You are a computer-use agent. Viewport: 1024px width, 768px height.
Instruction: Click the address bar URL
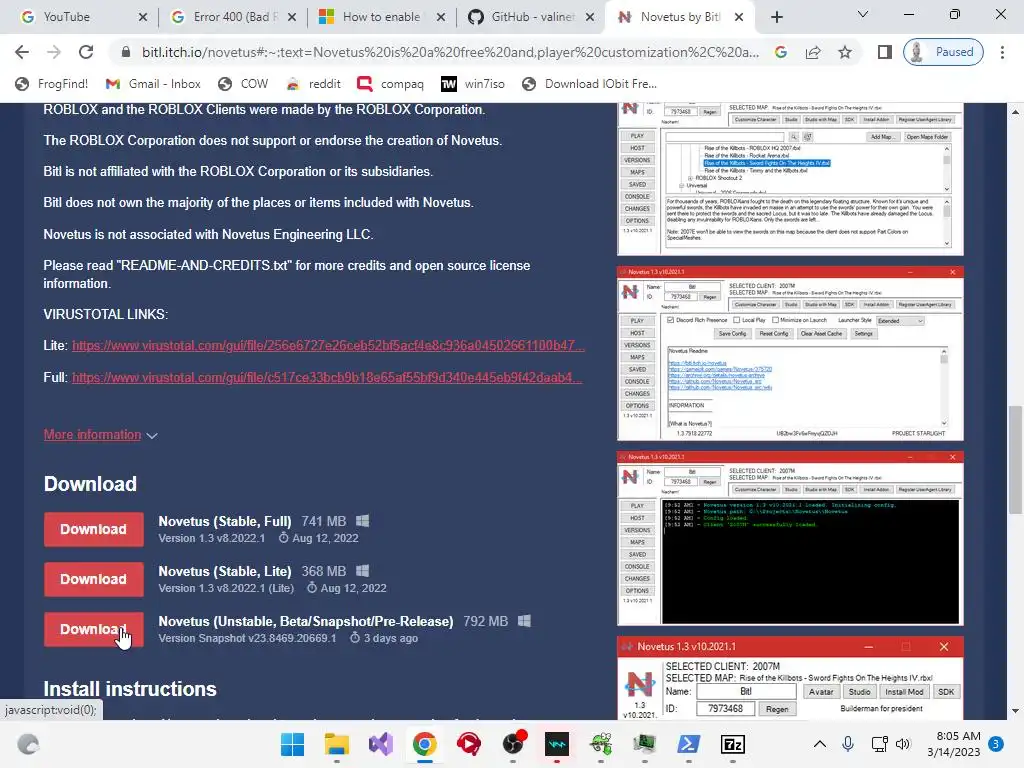[x=451, y=52]
